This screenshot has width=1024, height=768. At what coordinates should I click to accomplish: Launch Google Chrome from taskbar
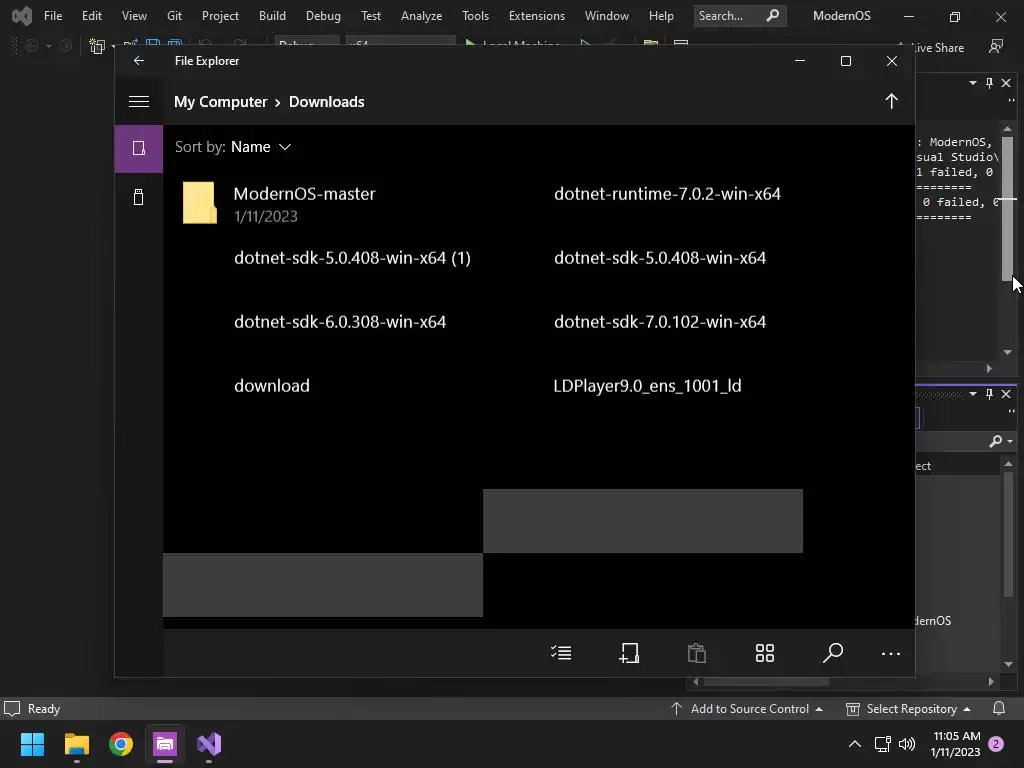[x=121, y=744]
